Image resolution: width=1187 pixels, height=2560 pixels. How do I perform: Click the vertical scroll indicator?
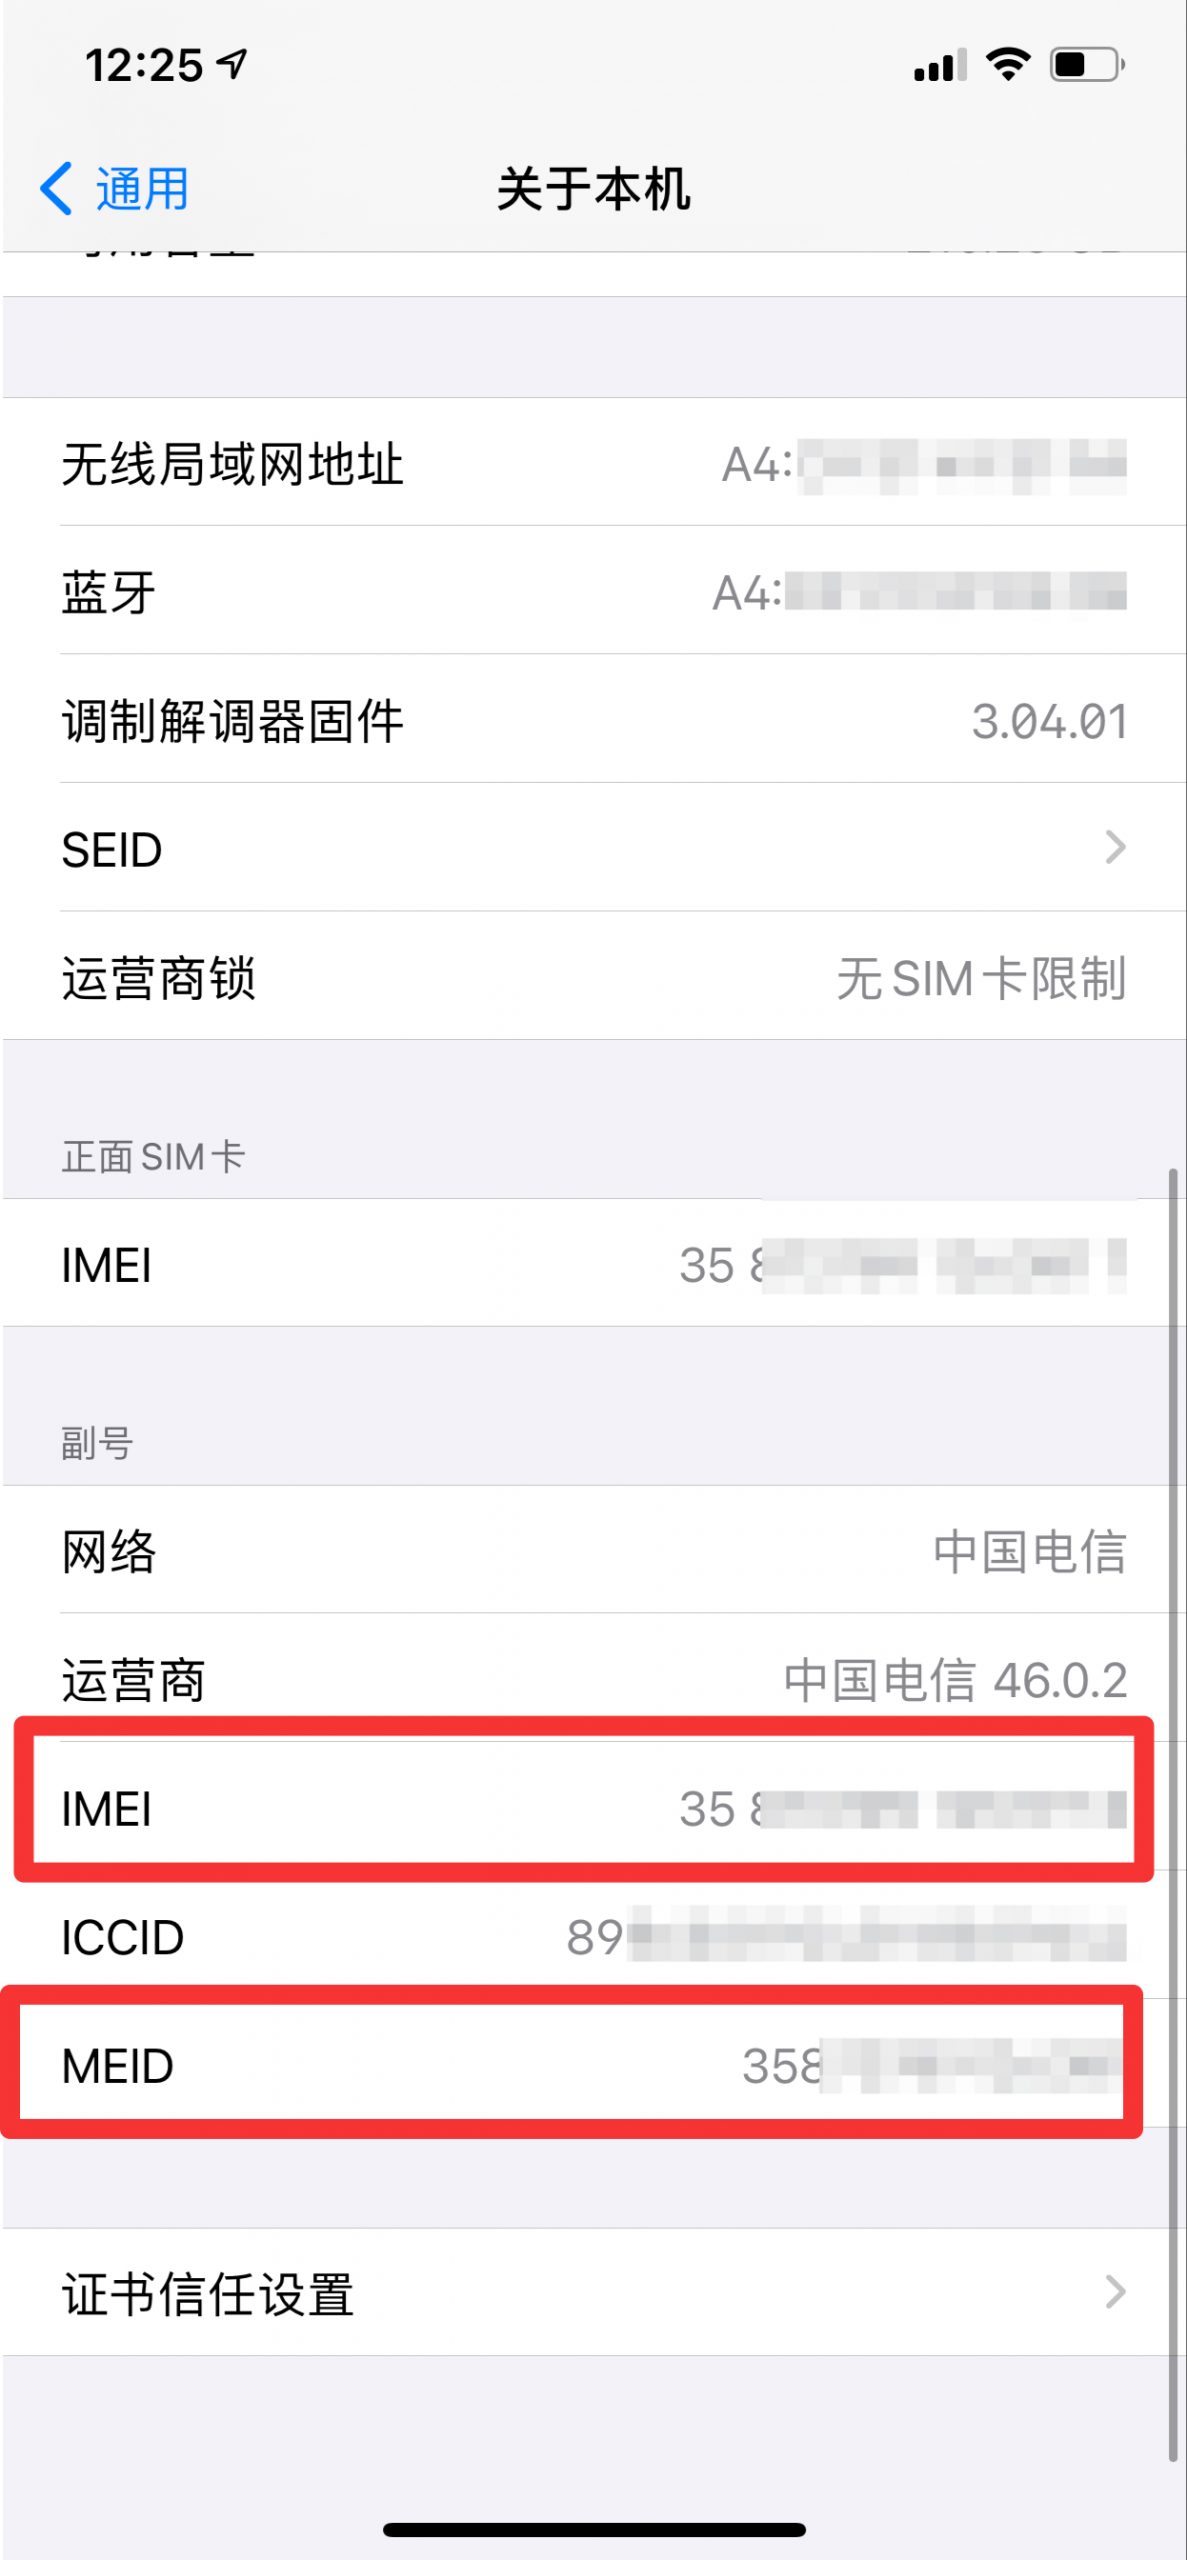click(1172, 1815)
